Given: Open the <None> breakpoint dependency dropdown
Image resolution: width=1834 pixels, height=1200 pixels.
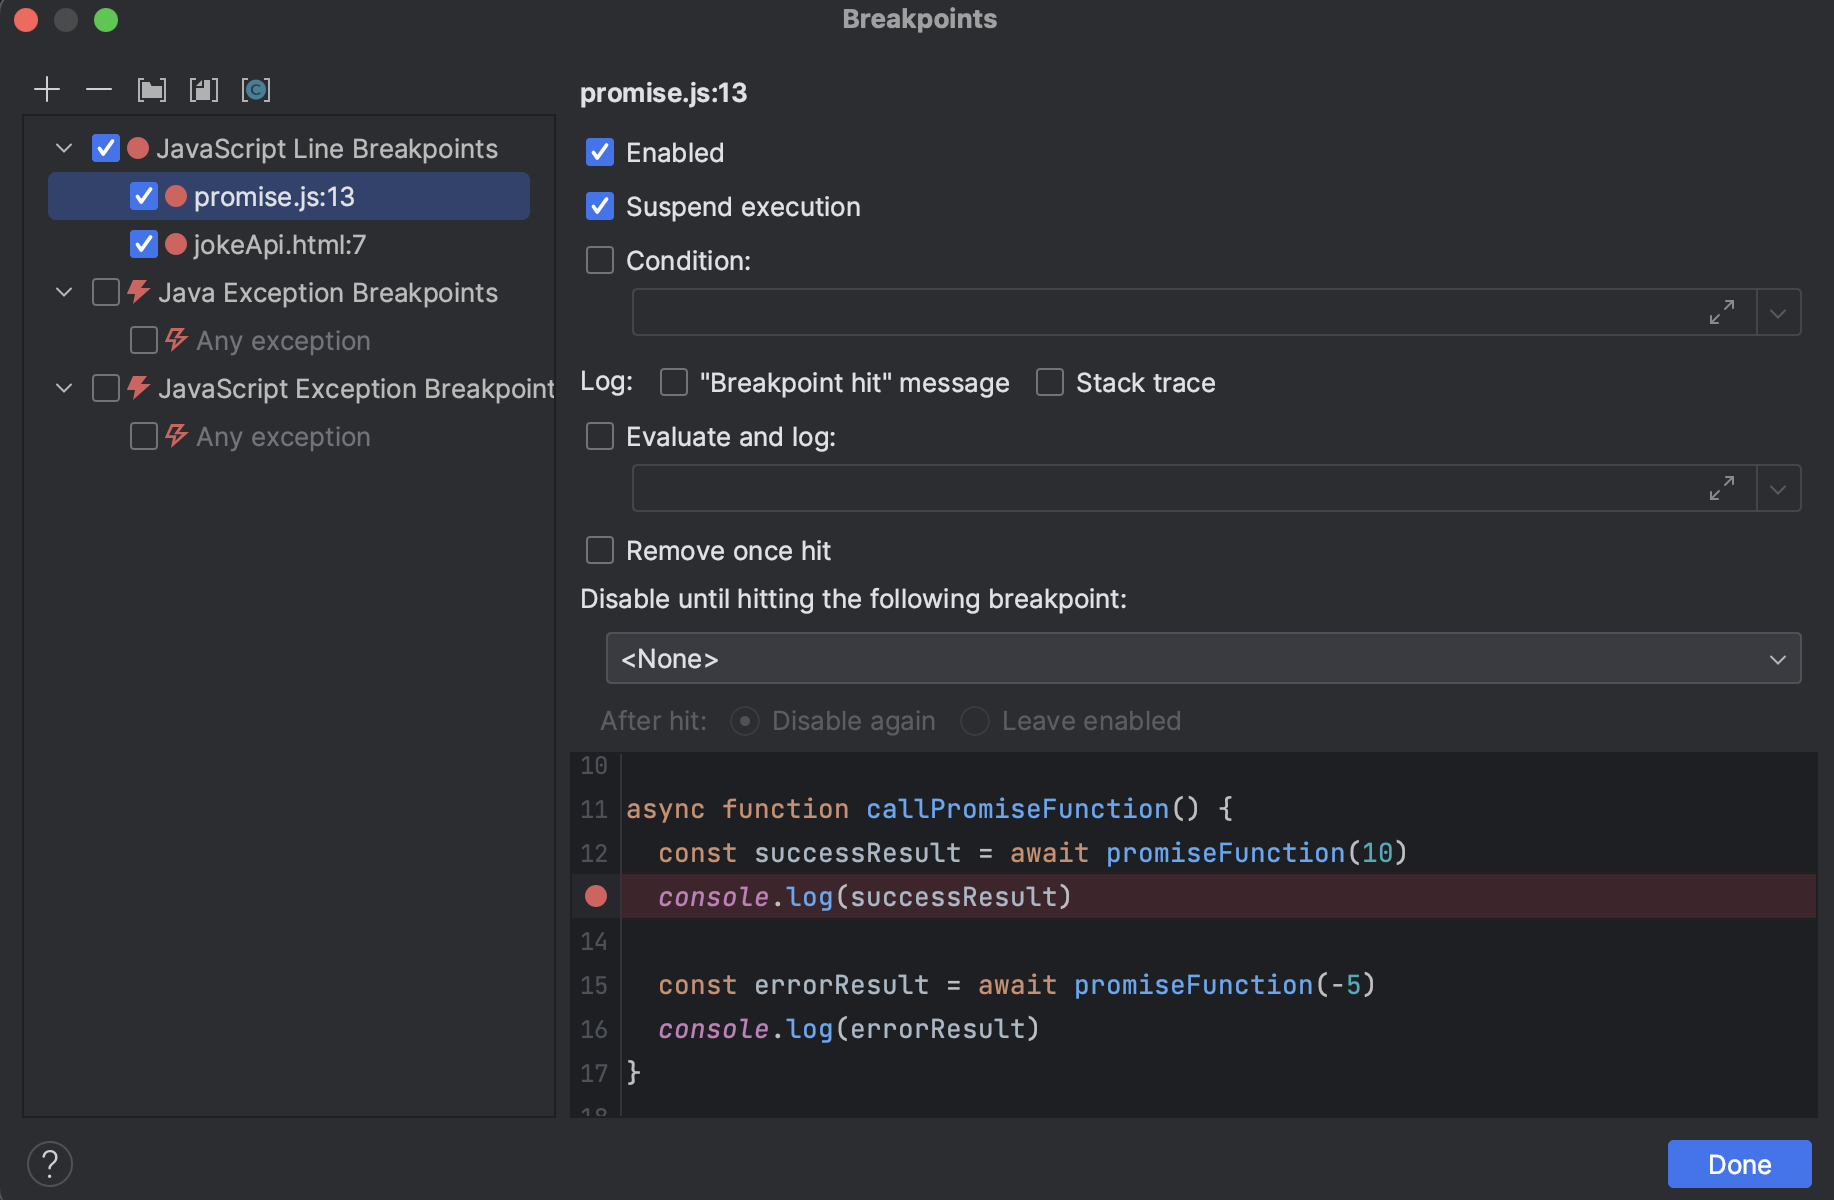Looking at the screenshot, I should [x=1203, y=658].
